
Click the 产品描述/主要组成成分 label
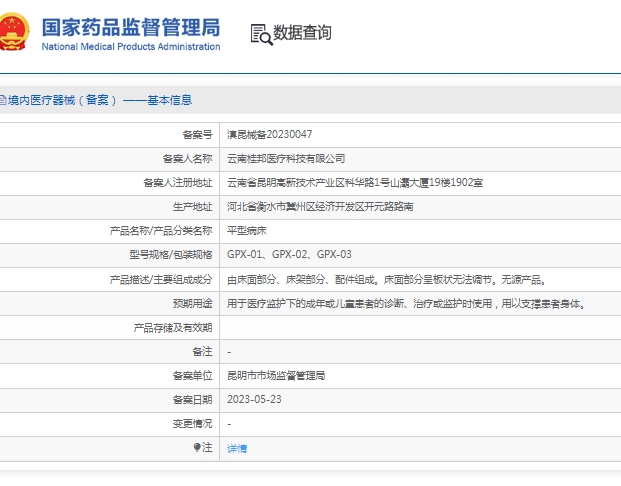pos(161,280)
